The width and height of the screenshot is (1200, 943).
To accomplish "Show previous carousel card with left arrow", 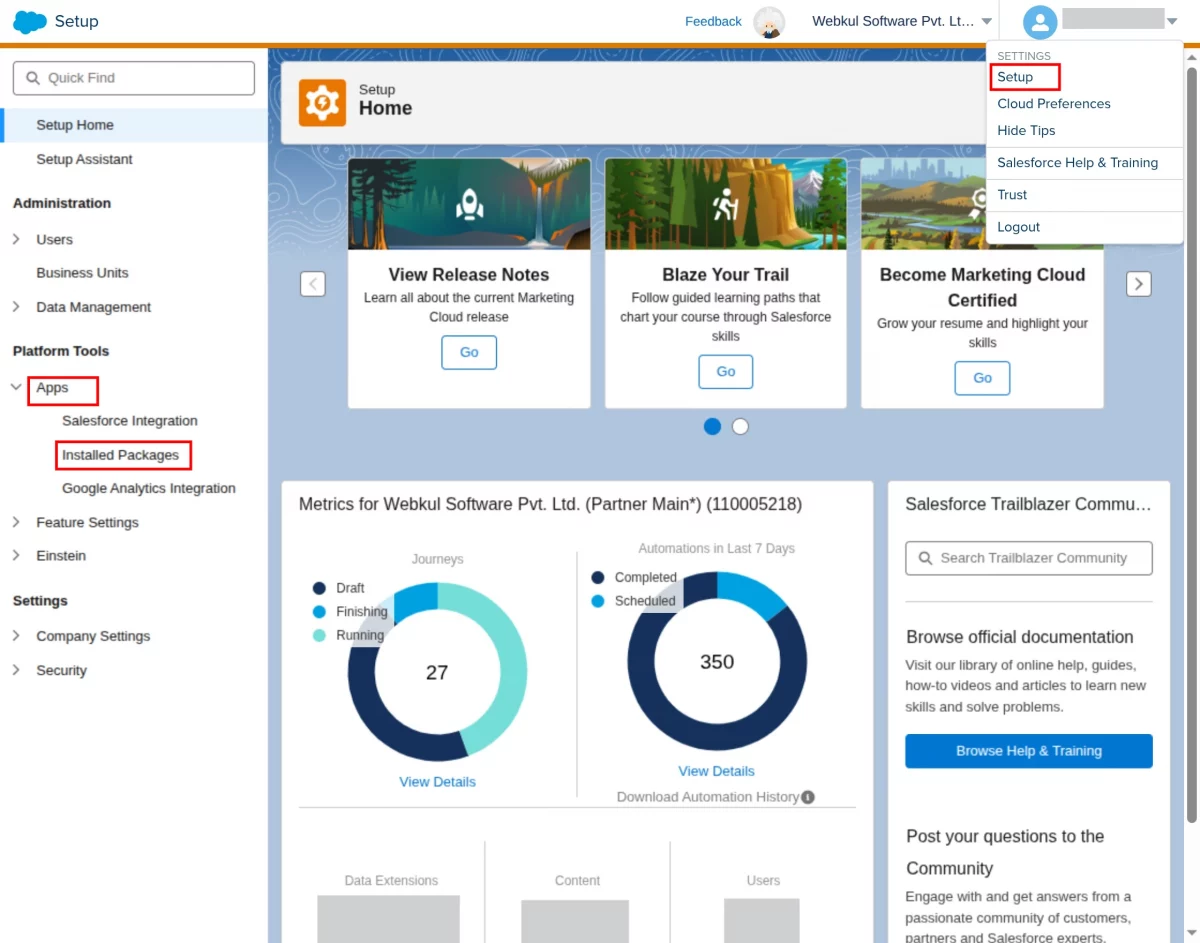I will pos(313,284).
